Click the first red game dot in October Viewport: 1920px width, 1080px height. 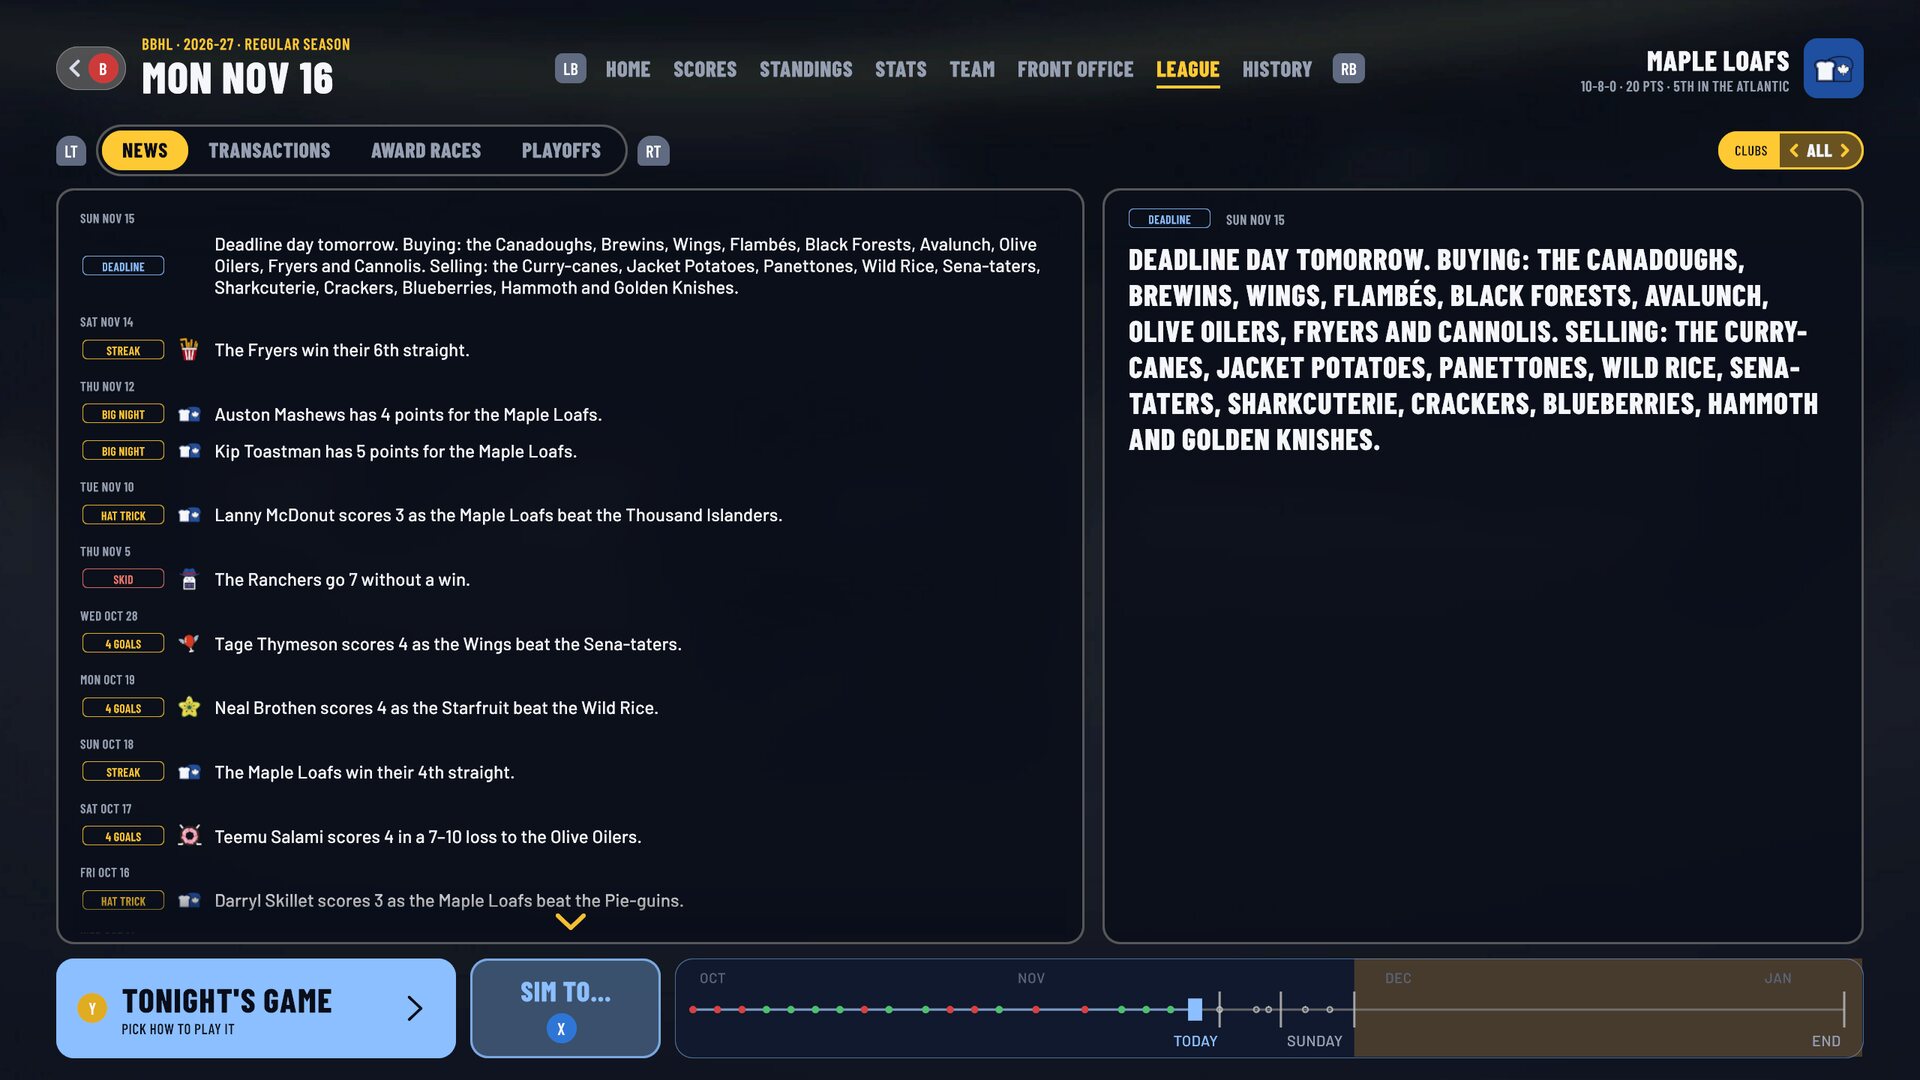click(x=693, y=1010)
